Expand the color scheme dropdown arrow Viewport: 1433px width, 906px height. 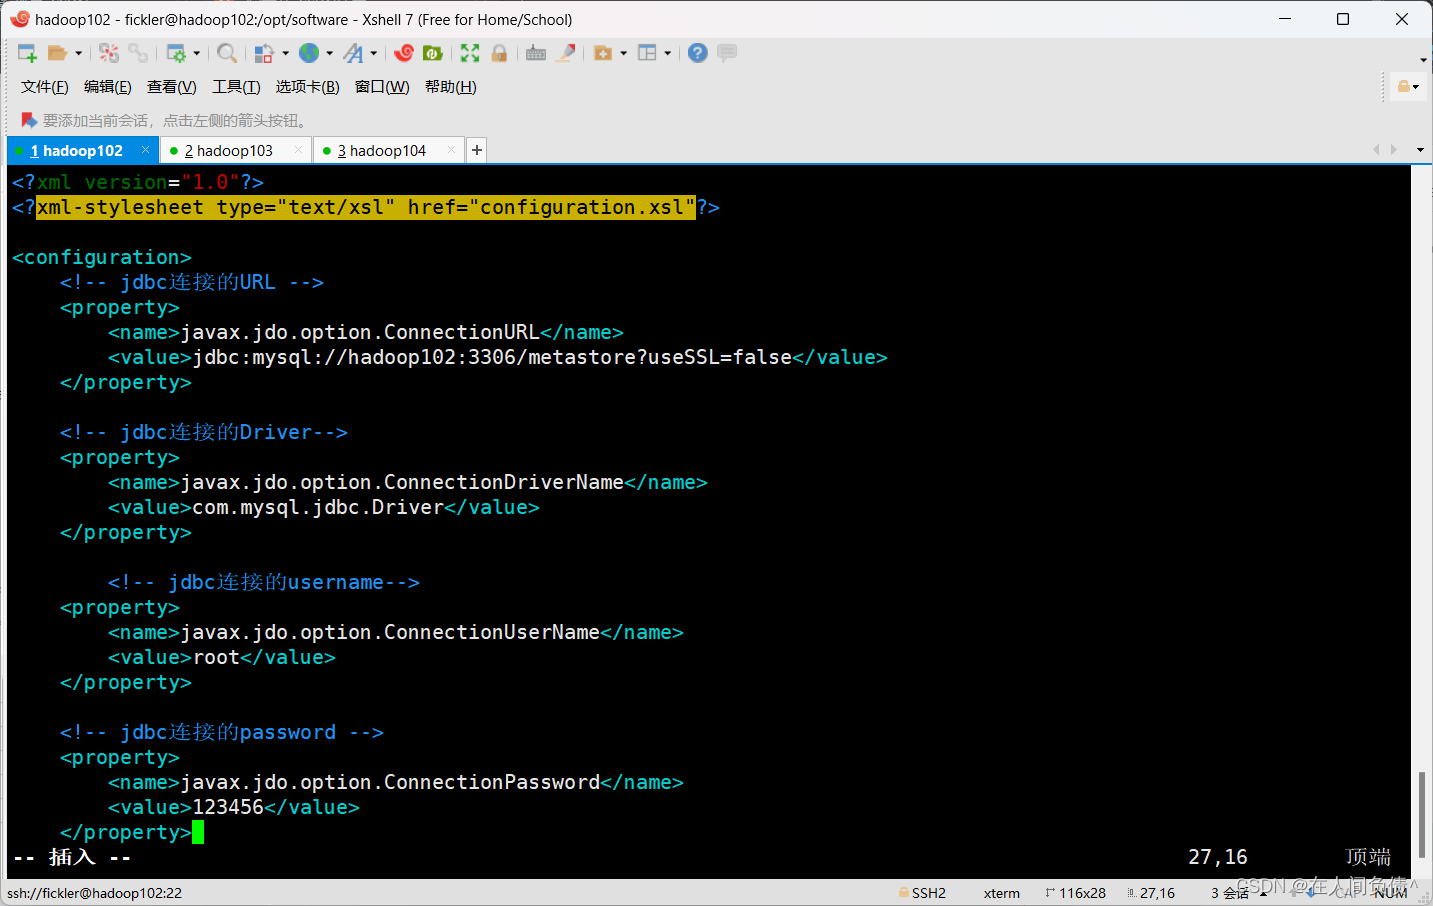285,53
